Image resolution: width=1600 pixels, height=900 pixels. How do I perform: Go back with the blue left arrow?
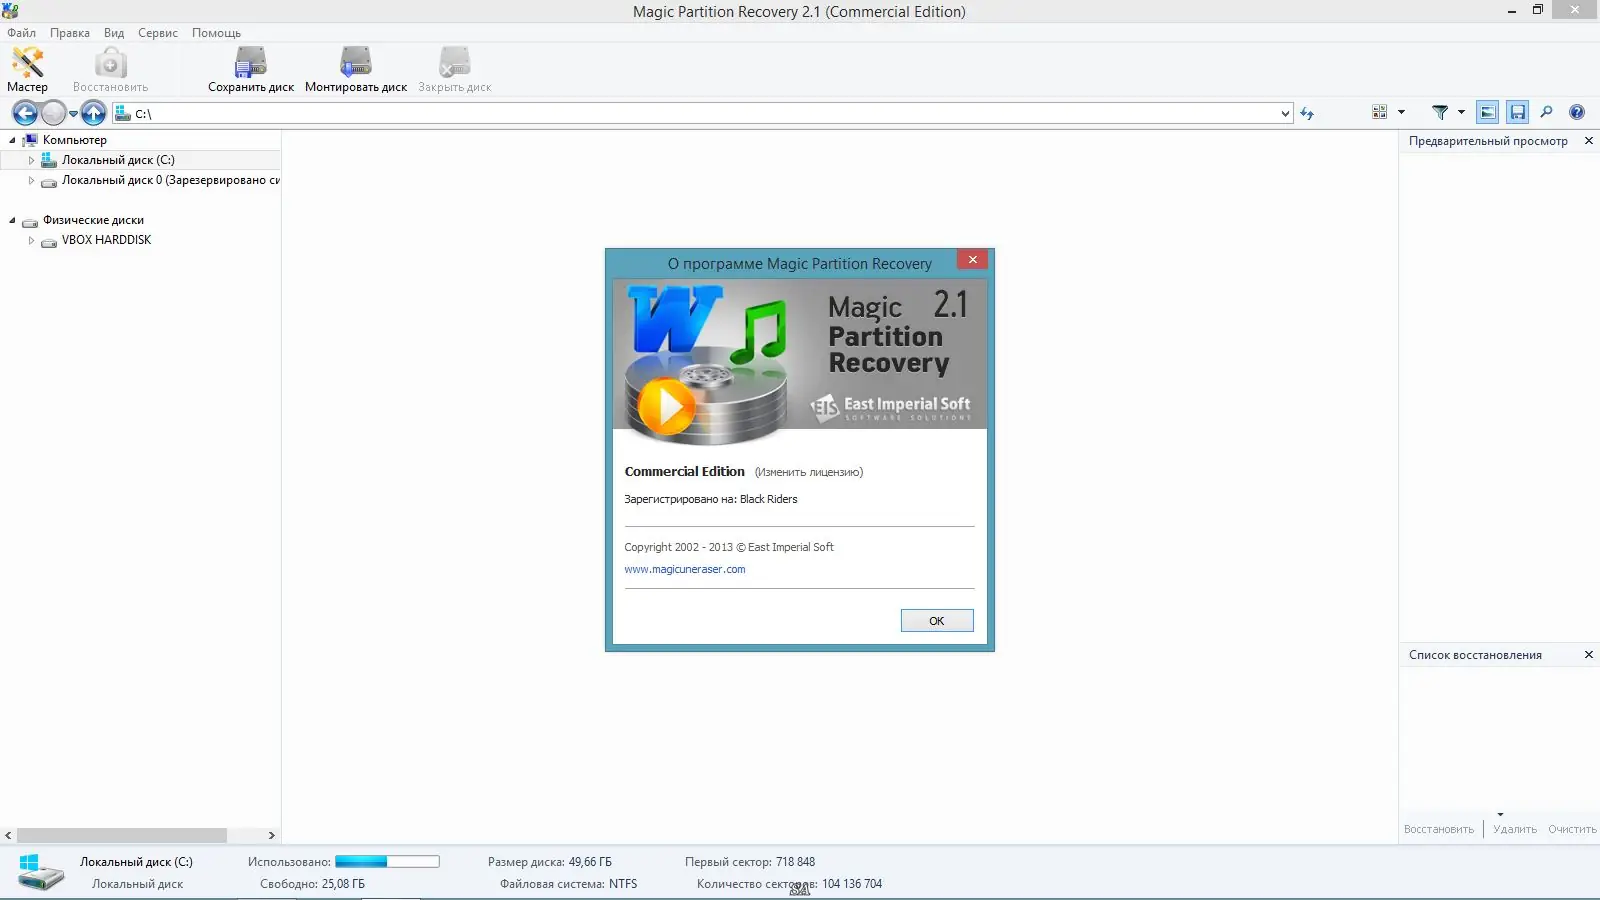pos(25,113)
